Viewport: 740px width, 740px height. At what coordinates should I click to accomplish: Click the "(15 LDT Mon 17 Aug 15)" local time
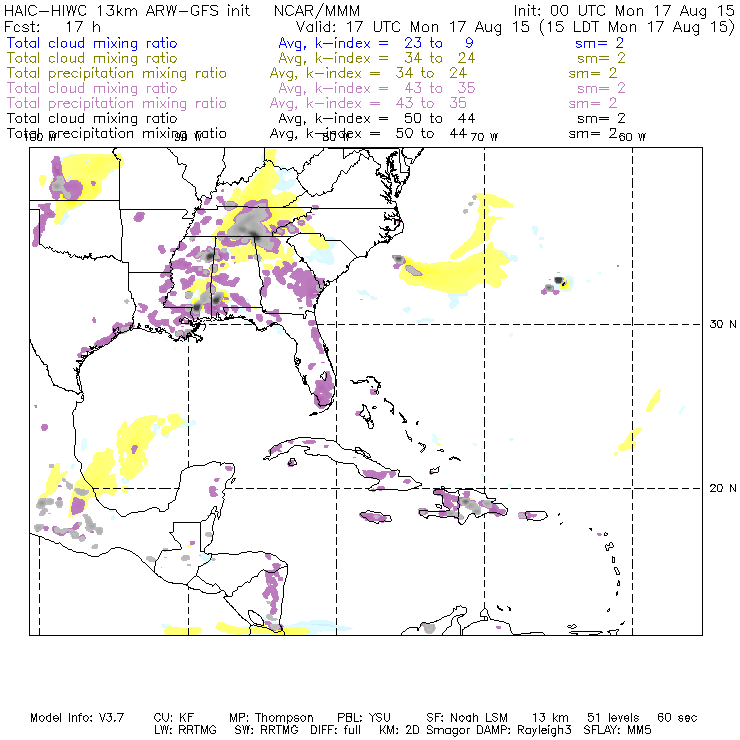pos(637,27)
